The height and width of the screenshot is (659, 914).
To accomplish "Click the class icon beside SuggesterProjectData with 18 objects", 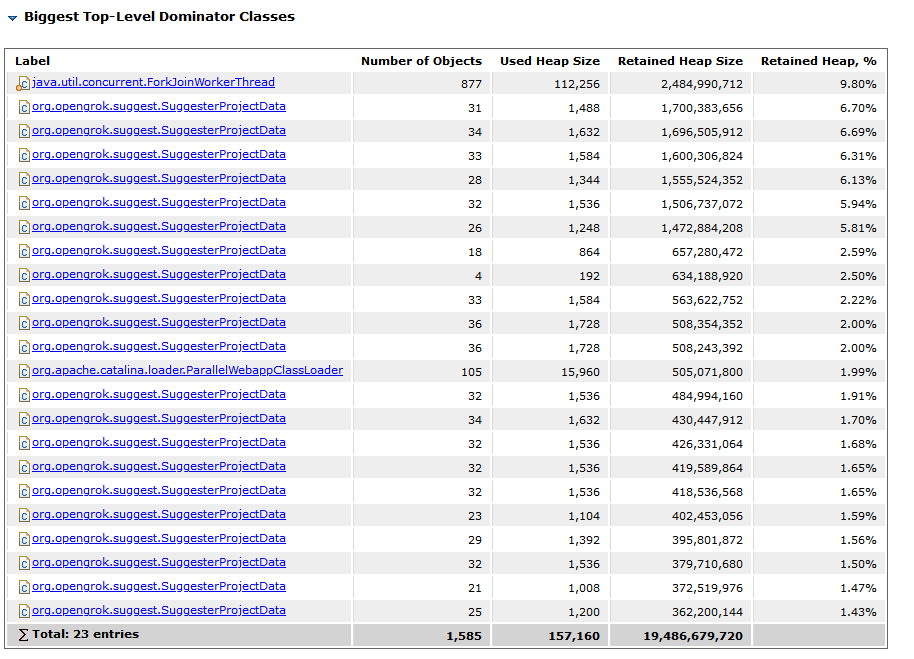I will [24, 250].
